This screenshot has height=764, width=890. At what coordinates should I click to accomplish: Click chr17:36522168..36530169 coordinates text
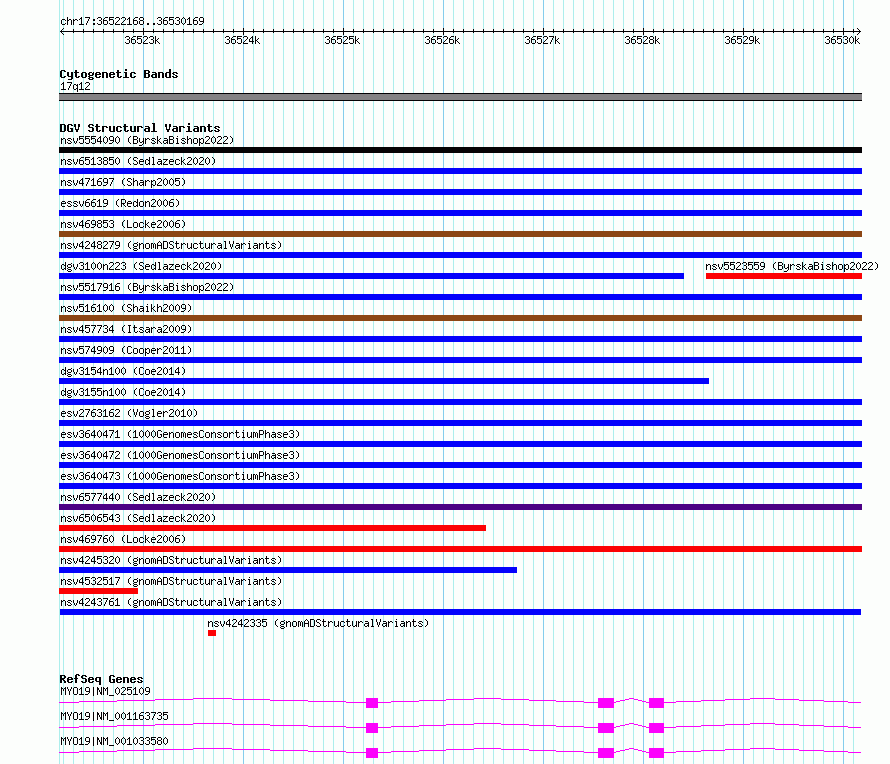pyautogui.click(x=132, y=22)
